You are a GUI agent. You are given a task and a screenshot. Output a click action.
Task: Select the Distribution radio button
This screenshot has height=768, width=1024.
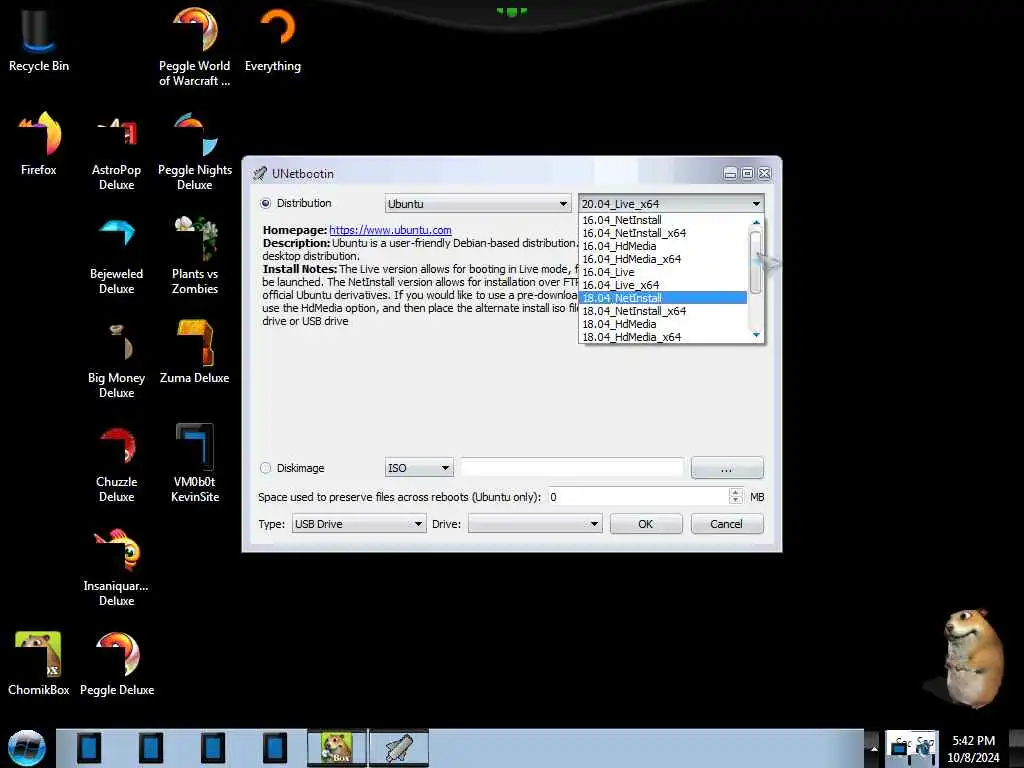265,203
